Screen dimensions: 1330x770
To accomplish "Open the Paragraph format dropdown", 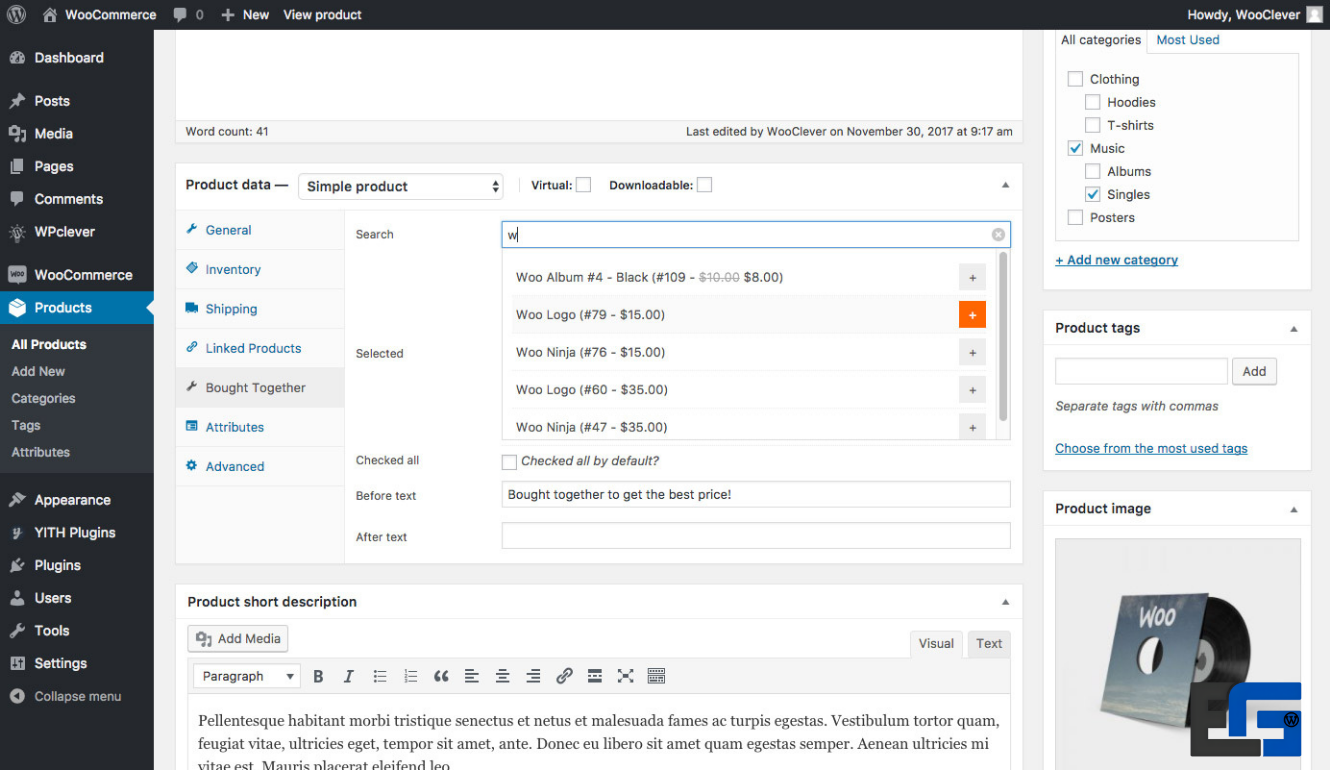I will pyautogui.click(x=246, y=676).
